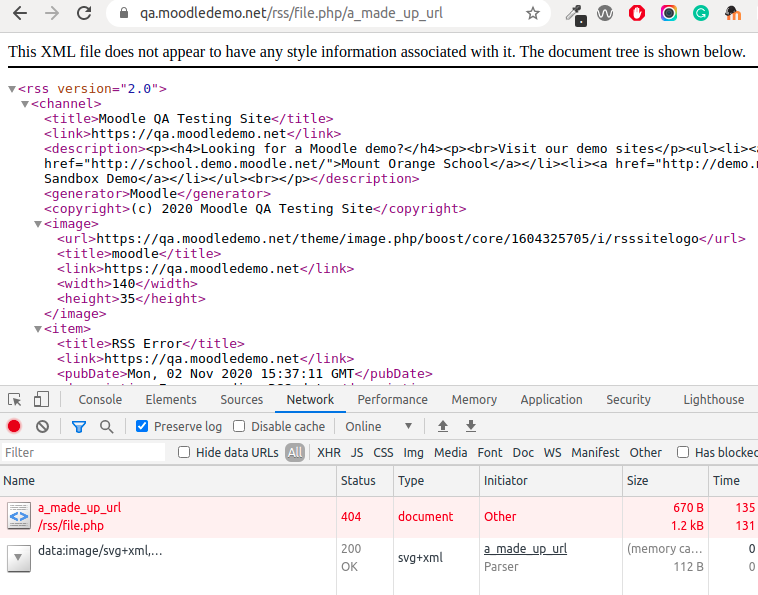Open network search with magnifier icon
The height and width of the screenshot is (595, 758).
[106, 427]
